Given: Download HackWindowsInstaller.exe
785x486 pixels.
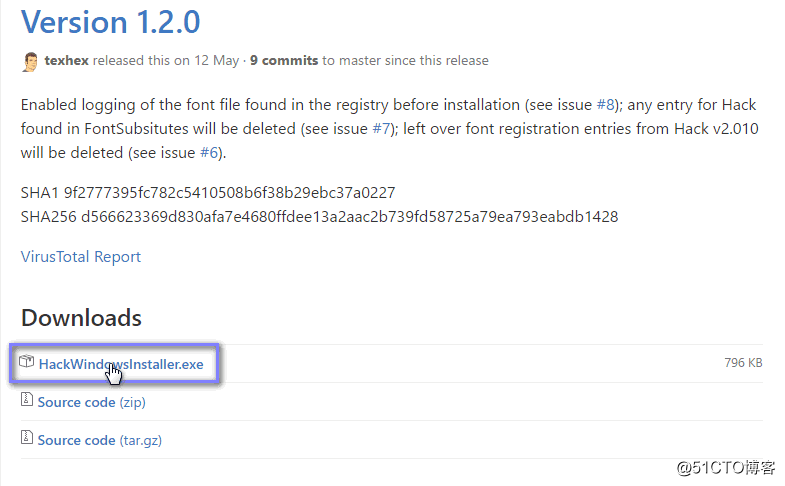Looking at the screenshot, I should [x=121, y=364].
